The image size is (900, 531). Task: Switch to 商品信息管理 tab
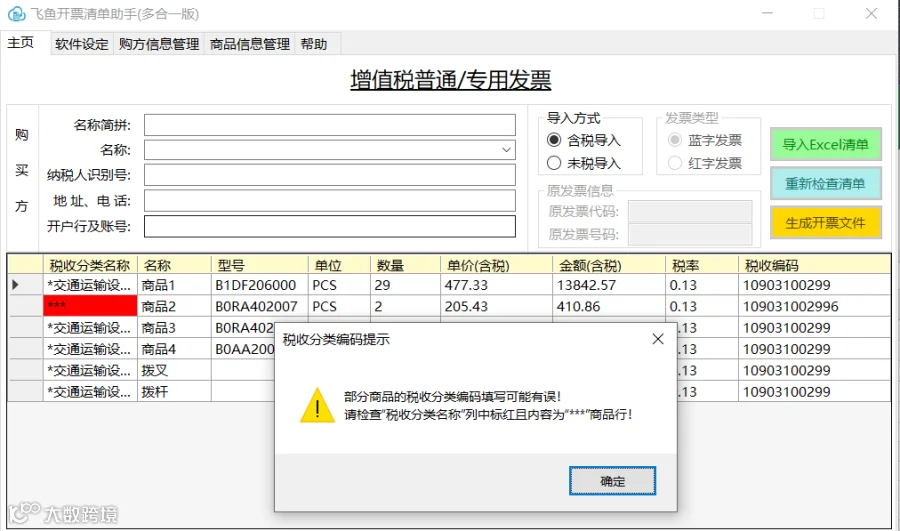coord(250,44)
